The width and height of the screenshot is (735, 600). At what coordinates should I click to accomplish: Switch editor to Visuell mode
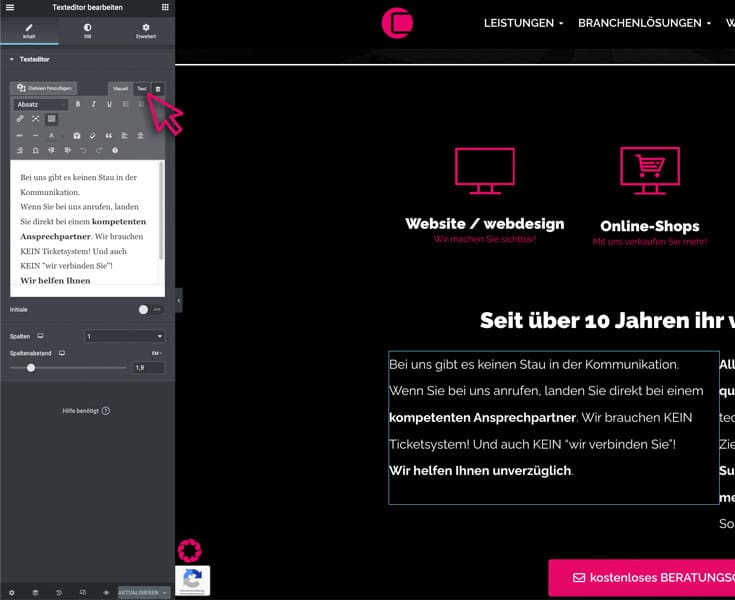click(x=120, y=89)
